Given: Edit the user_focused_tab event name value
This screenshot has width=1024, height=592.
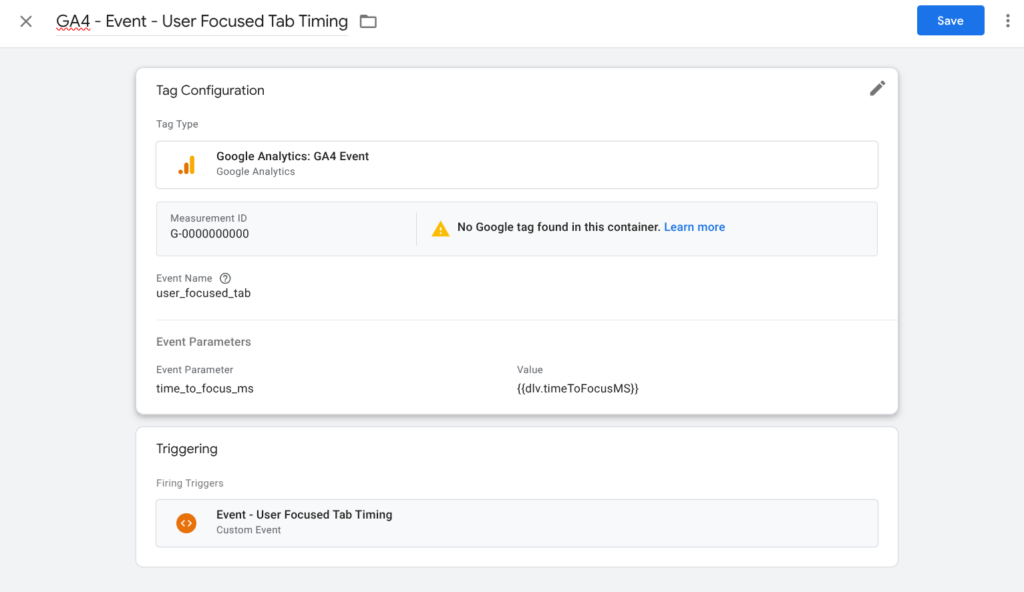Looking at the screenshot, I should (202, 293).
